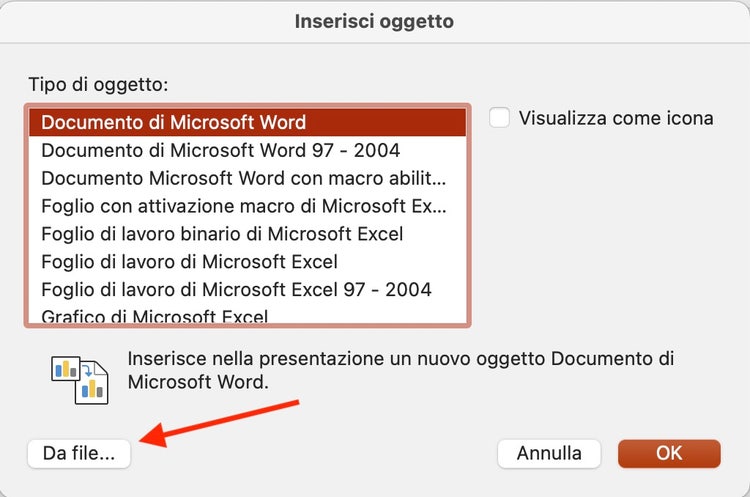Select Foglio di lavoro Excel 97 - 2004
Image resolution: width=750 pixels, height=497 pixels.
[x=236, y=290]
